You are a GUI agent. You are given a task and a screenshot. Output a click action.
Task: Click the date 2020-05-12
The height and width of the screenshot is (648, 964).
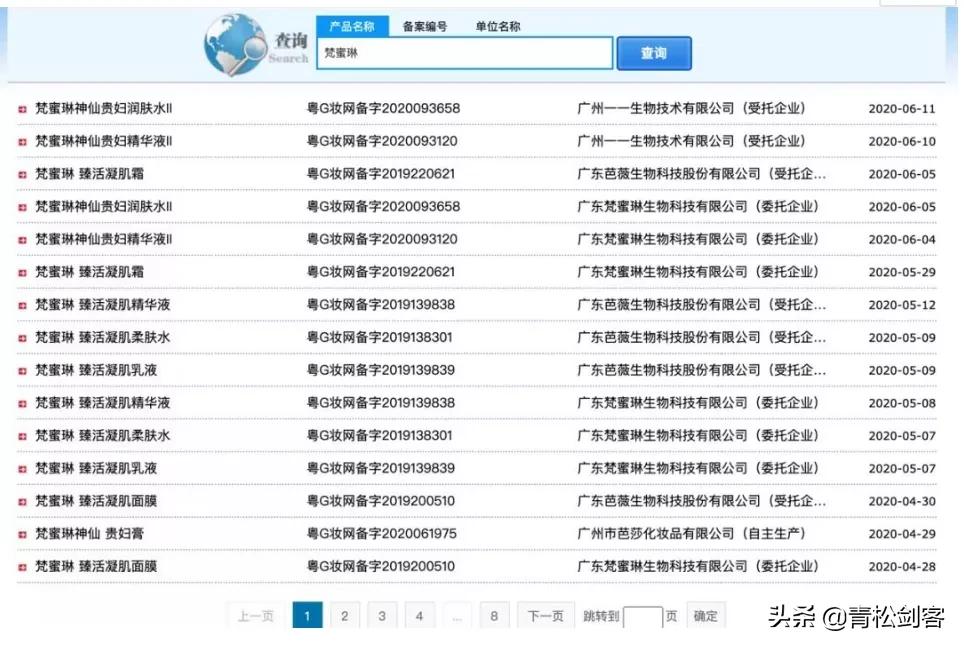coord(902,305)
